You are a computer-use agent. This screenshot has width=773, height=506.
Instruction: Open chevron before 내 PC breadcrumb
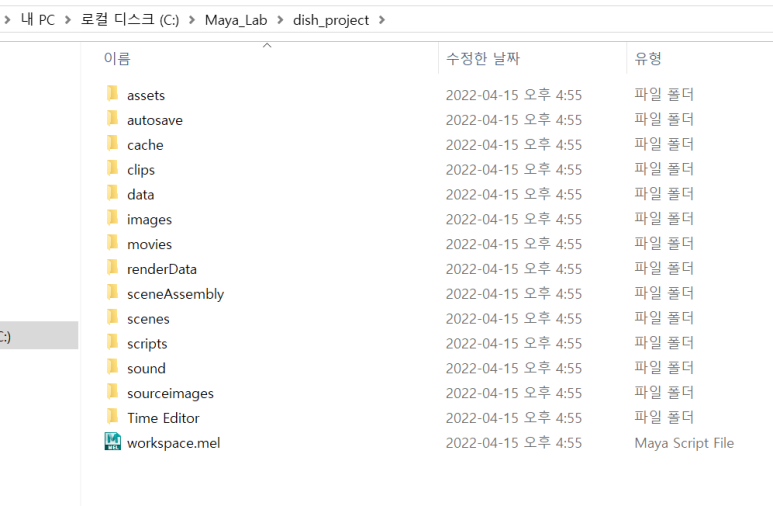[x=7, y=20]
